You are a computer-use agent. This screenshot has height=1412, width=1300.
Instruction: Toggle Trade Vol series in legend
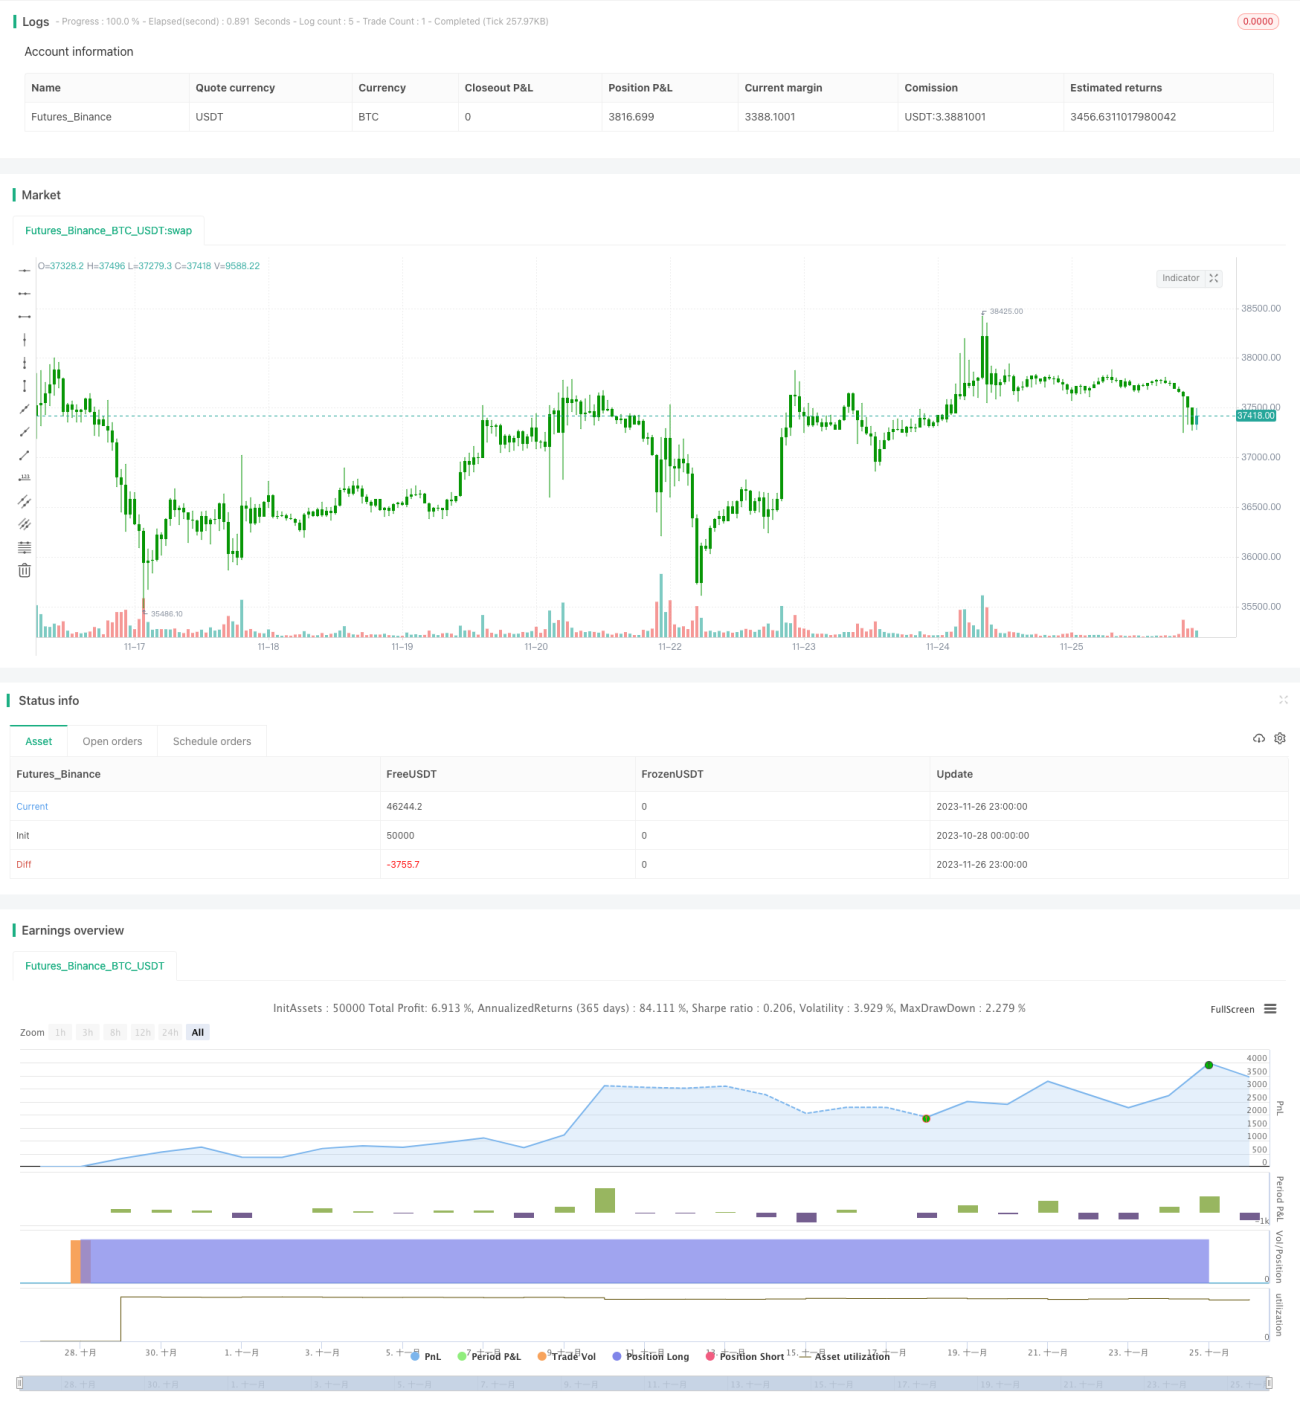pos(566,1356)
